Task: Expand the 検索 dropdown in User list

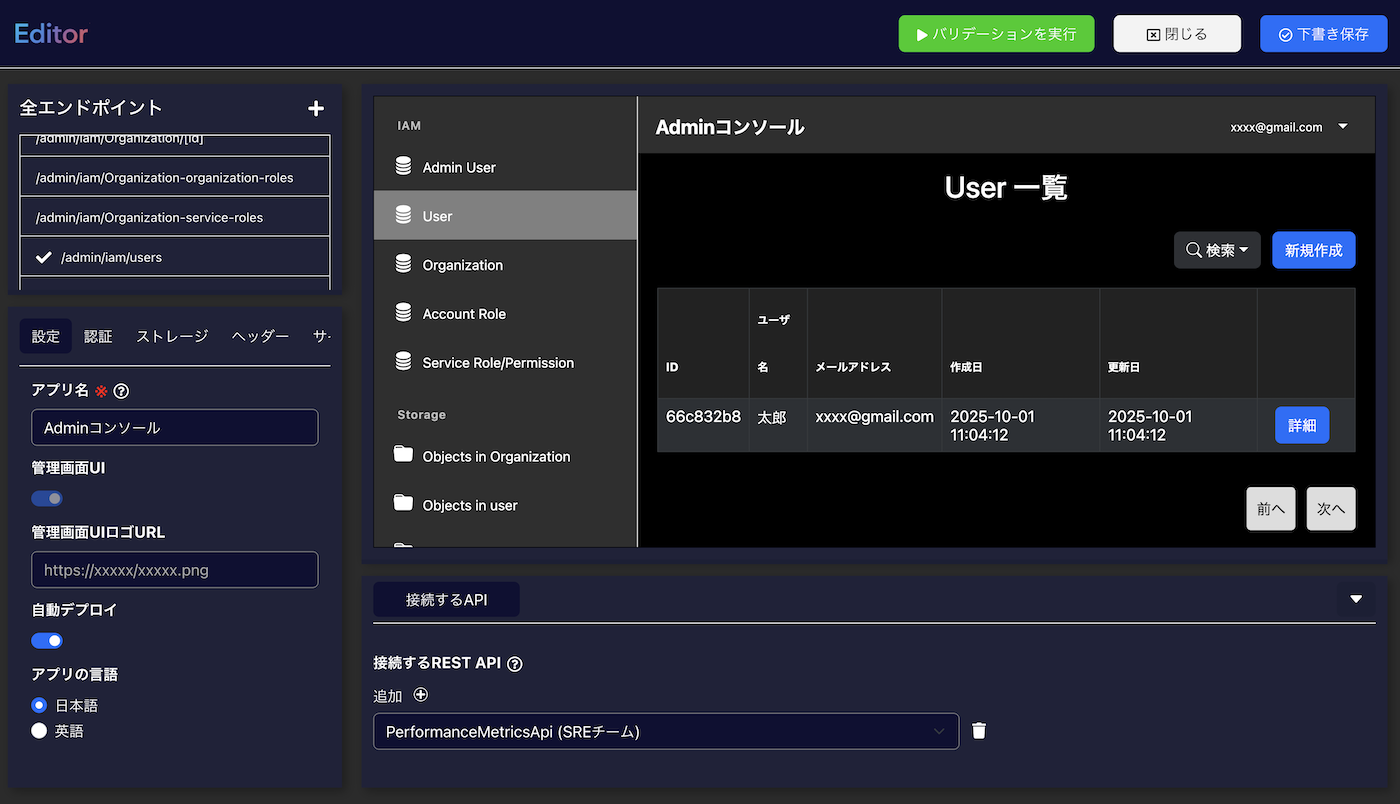Action: pyautogui.click(x=1216, y=250)
